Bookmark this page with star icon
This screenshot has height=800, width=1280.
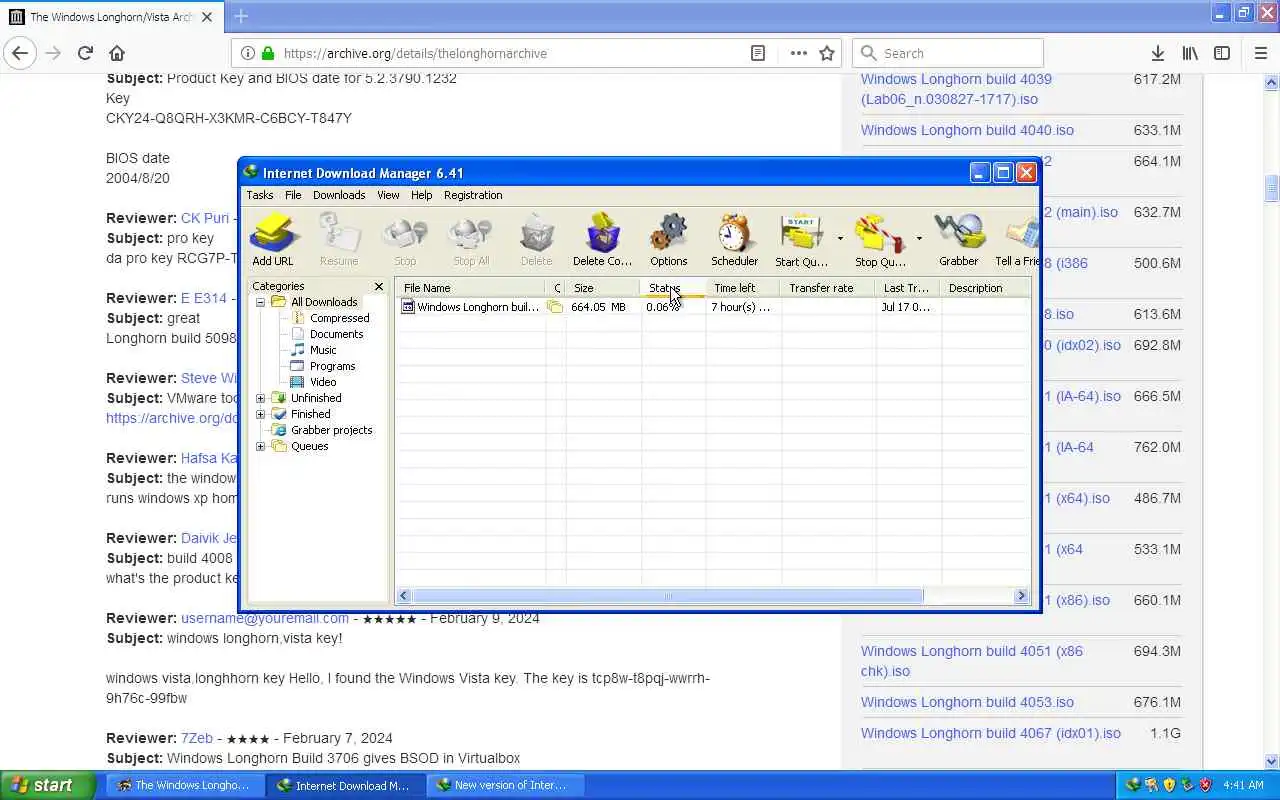[x=827, y=53]
